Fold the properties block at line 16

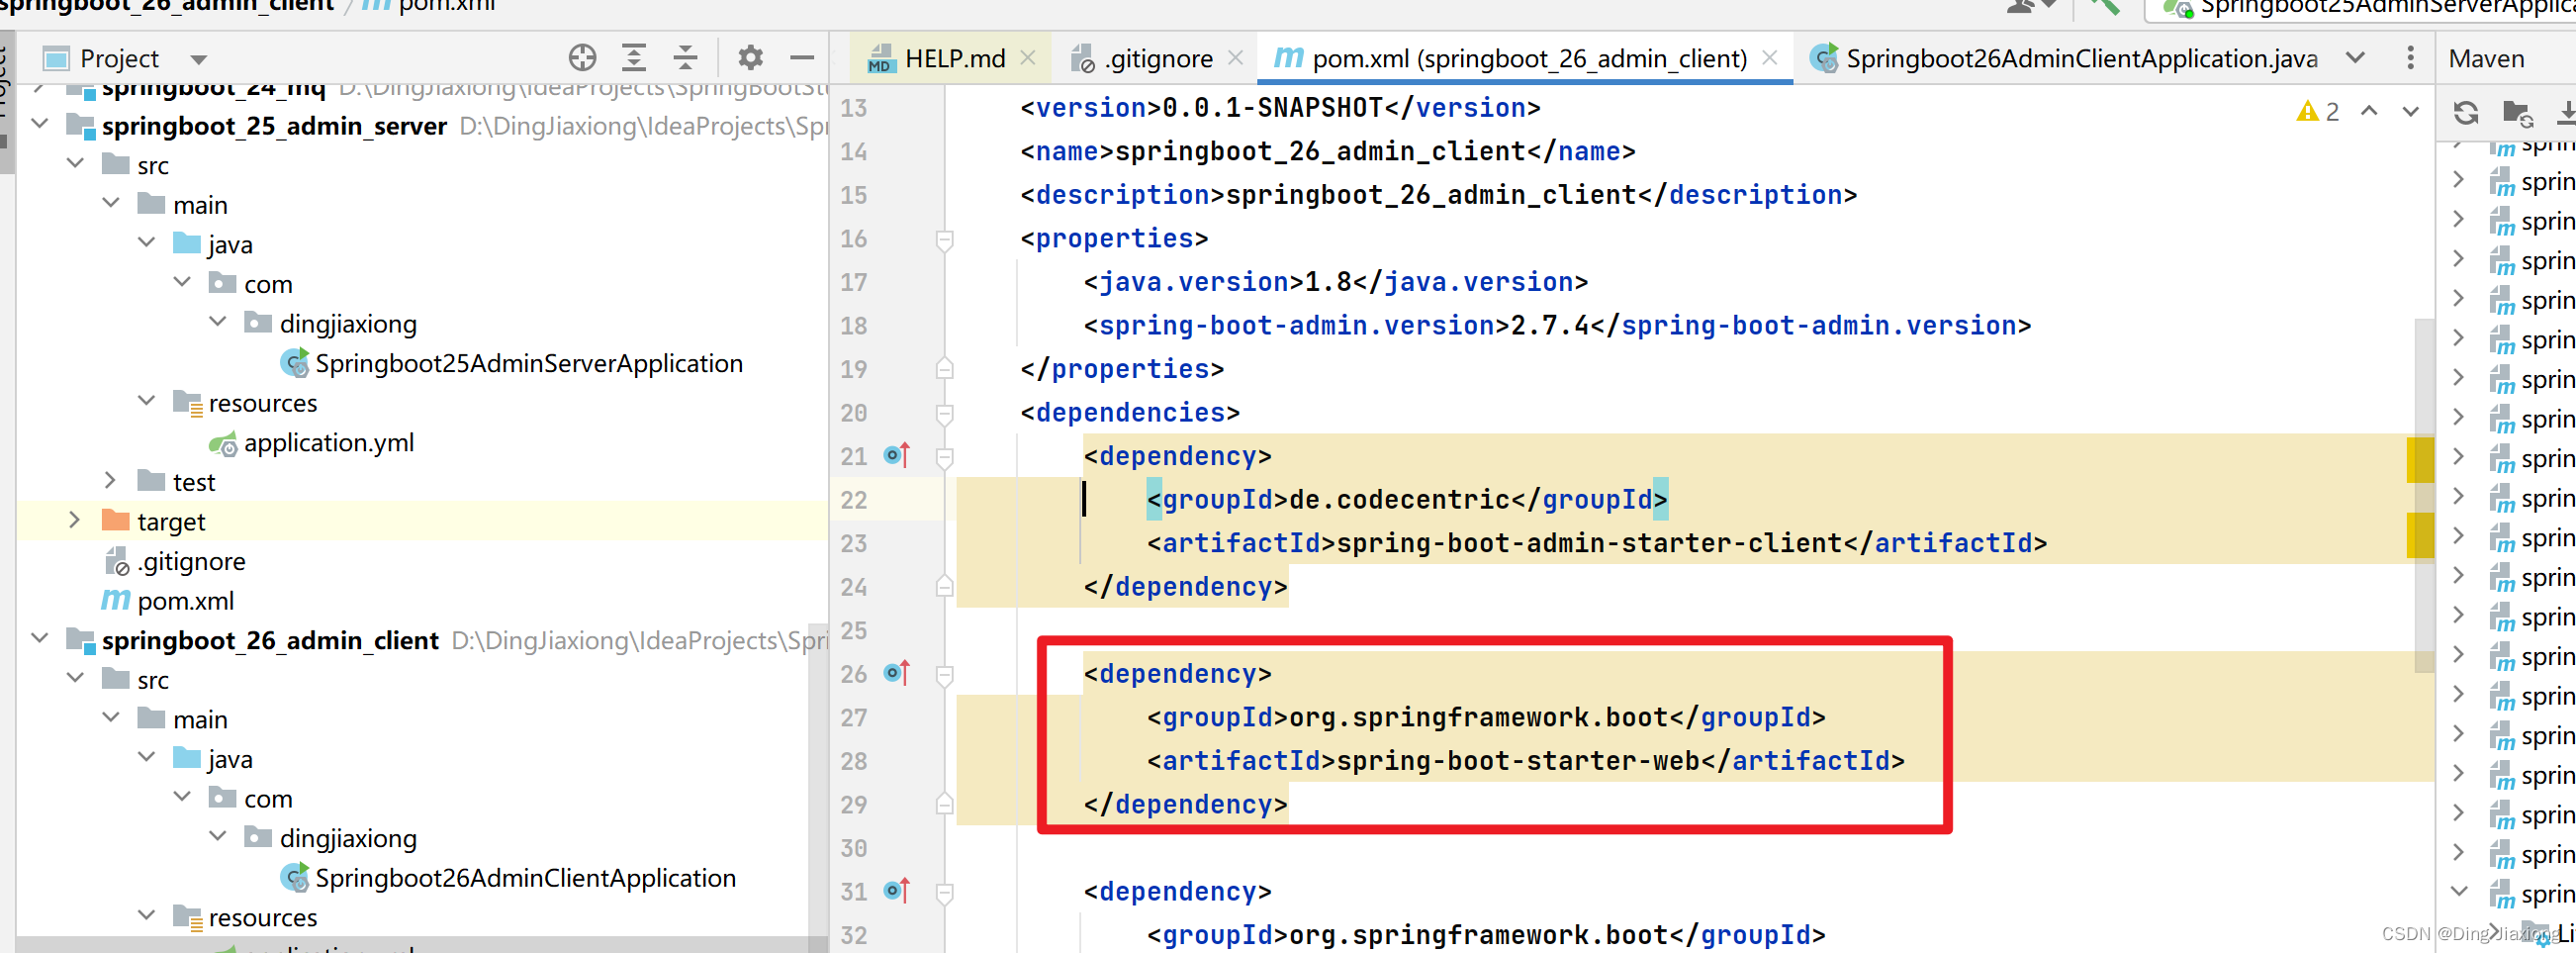coord(944,240)
